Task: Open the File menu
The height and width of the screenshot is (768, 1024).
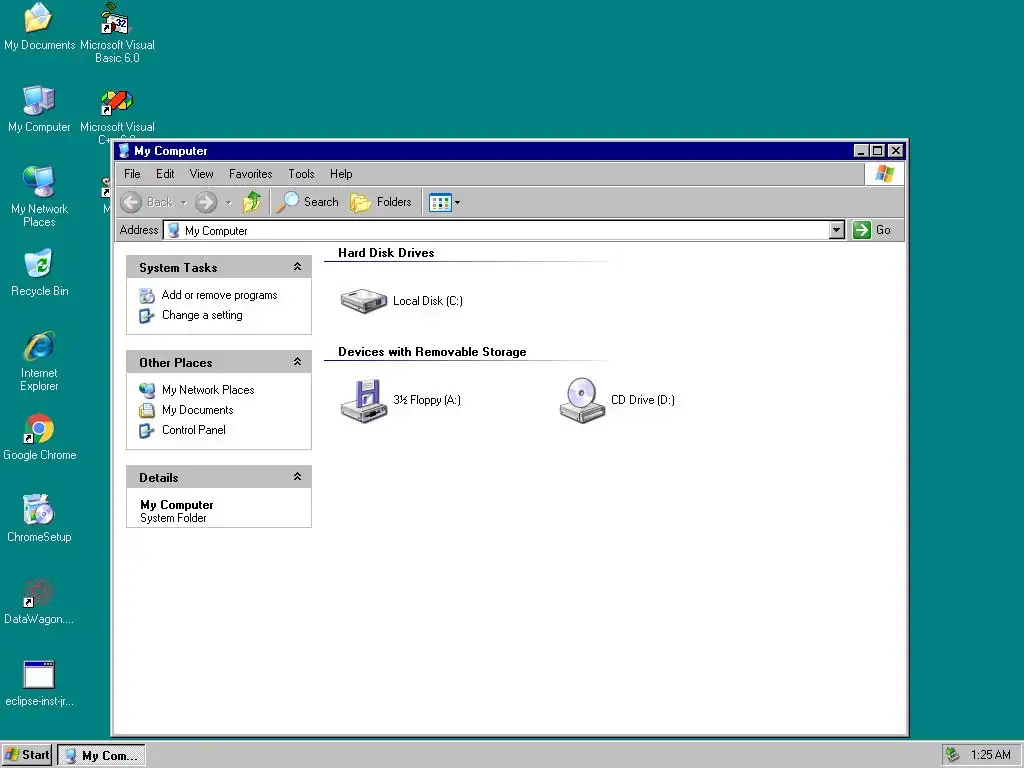Action: [132, 174]
